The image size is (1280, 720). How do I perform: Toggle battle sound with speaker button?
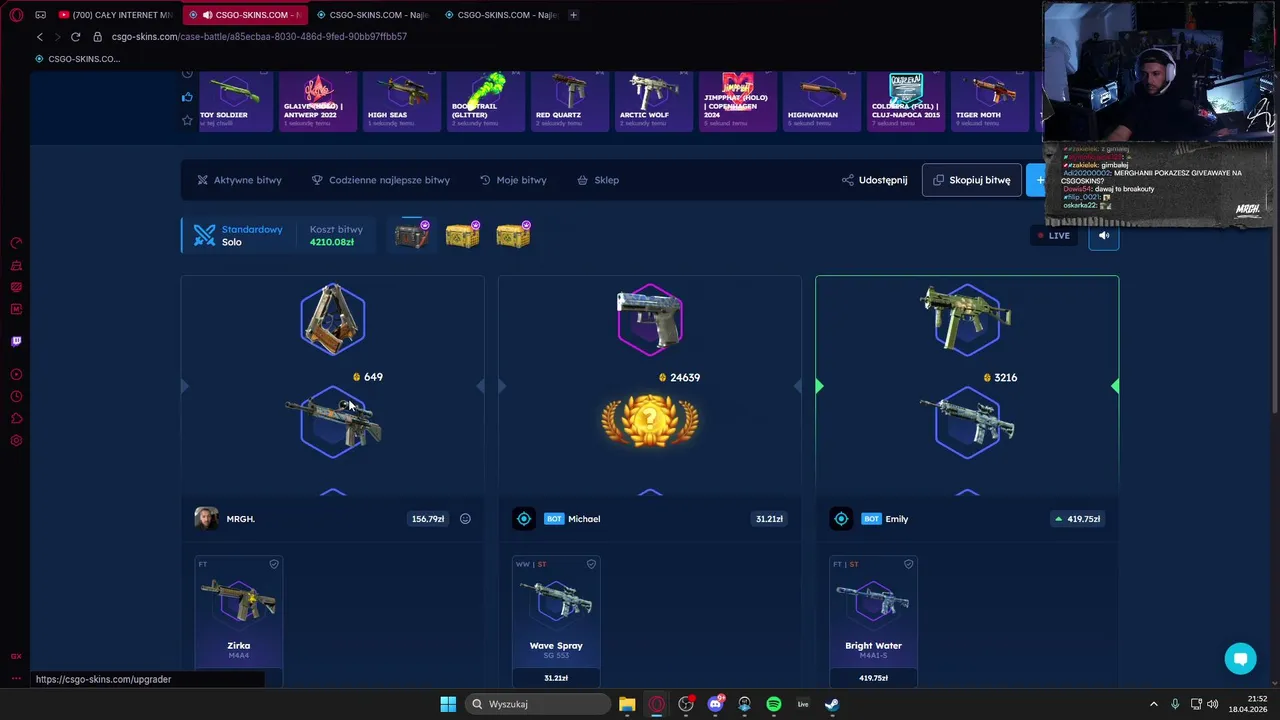1104,236
